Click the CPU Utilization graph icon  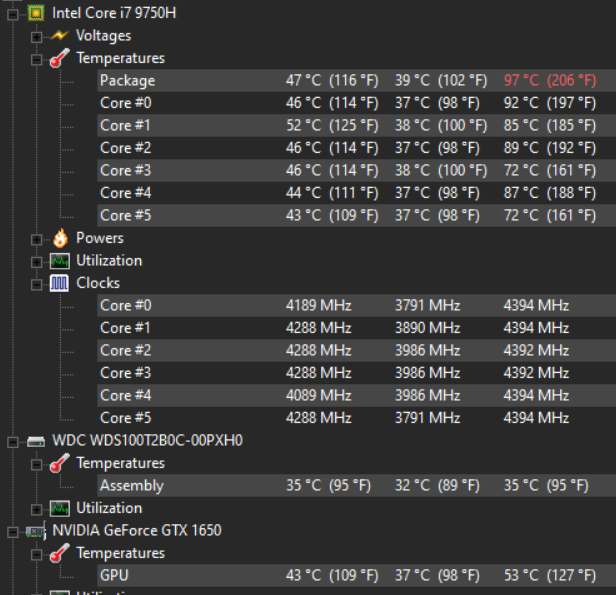[x=60, y=261]
